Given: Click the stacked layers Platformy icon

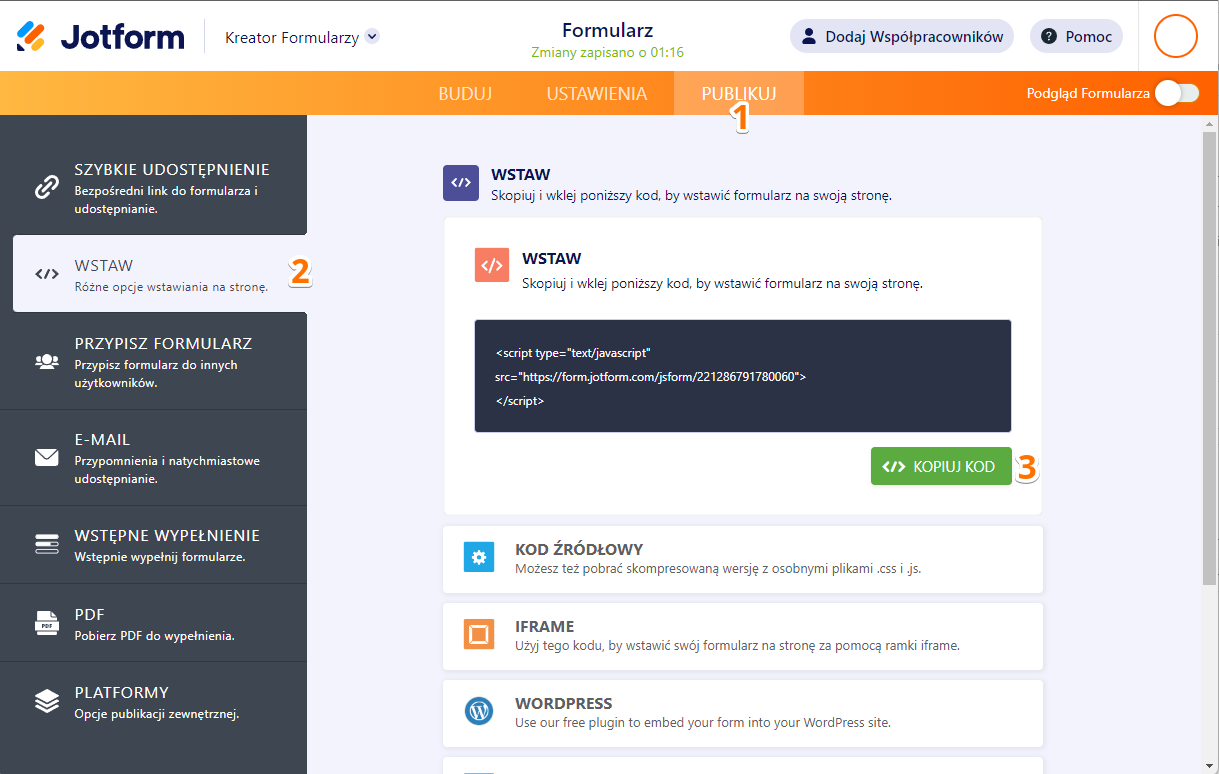Looking at the screenshot, I should pos(47,701).
